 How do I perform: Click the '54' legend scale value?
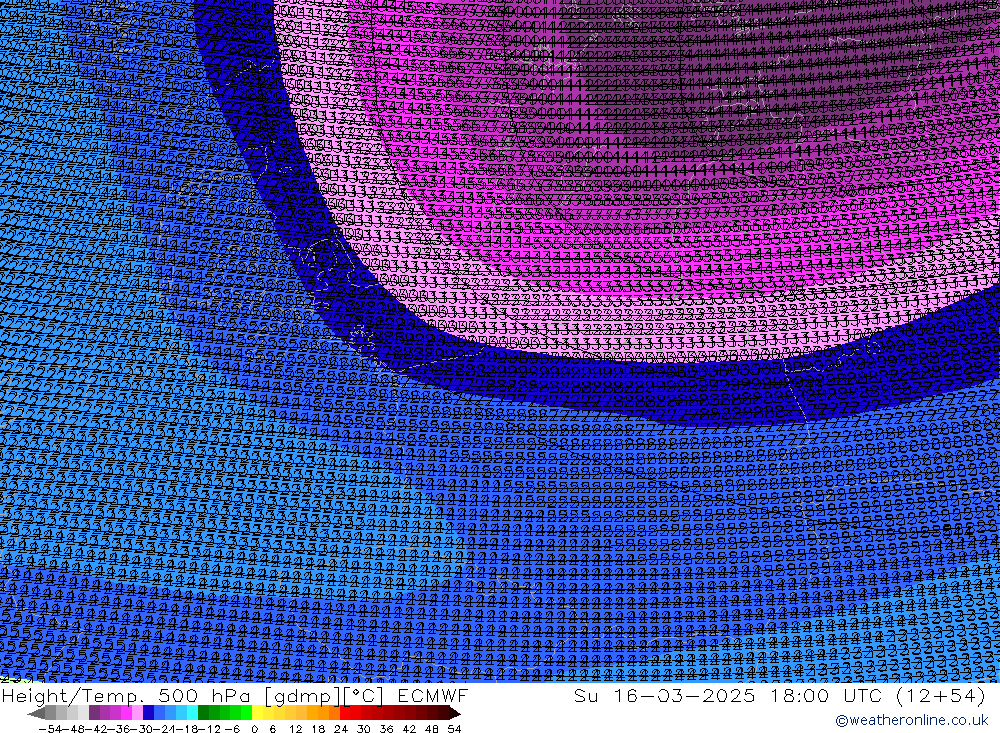tap(454, 729)
